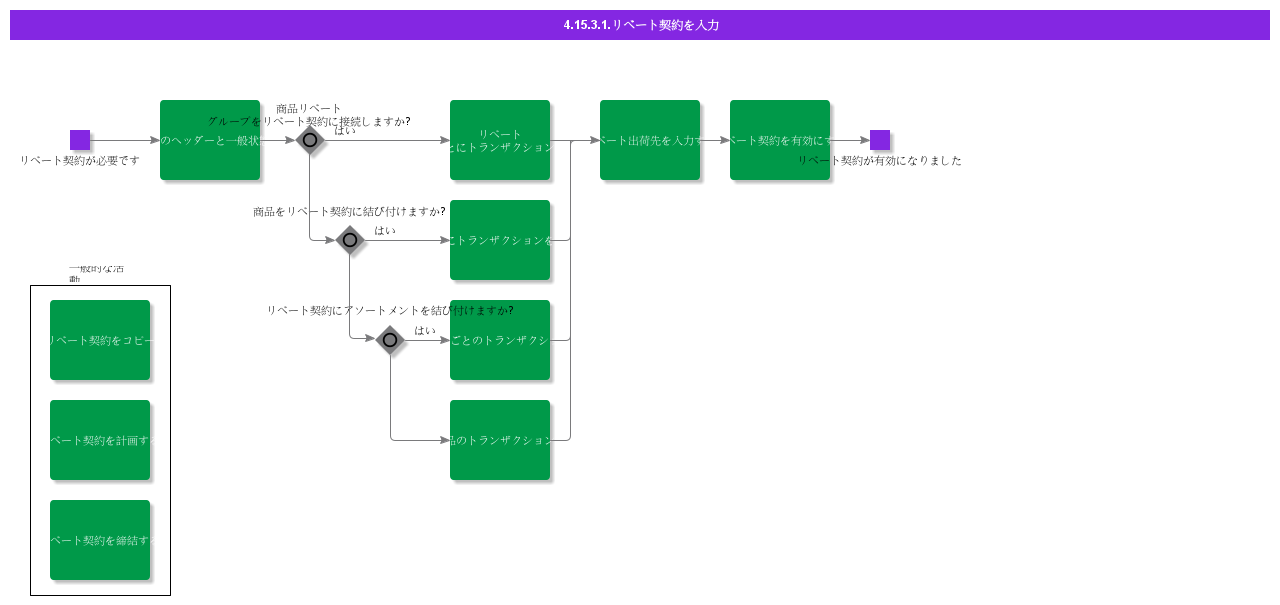Open activity below the リベート transaction box
This screenshot has height=605, width=1280.
(x=500, y=240)
